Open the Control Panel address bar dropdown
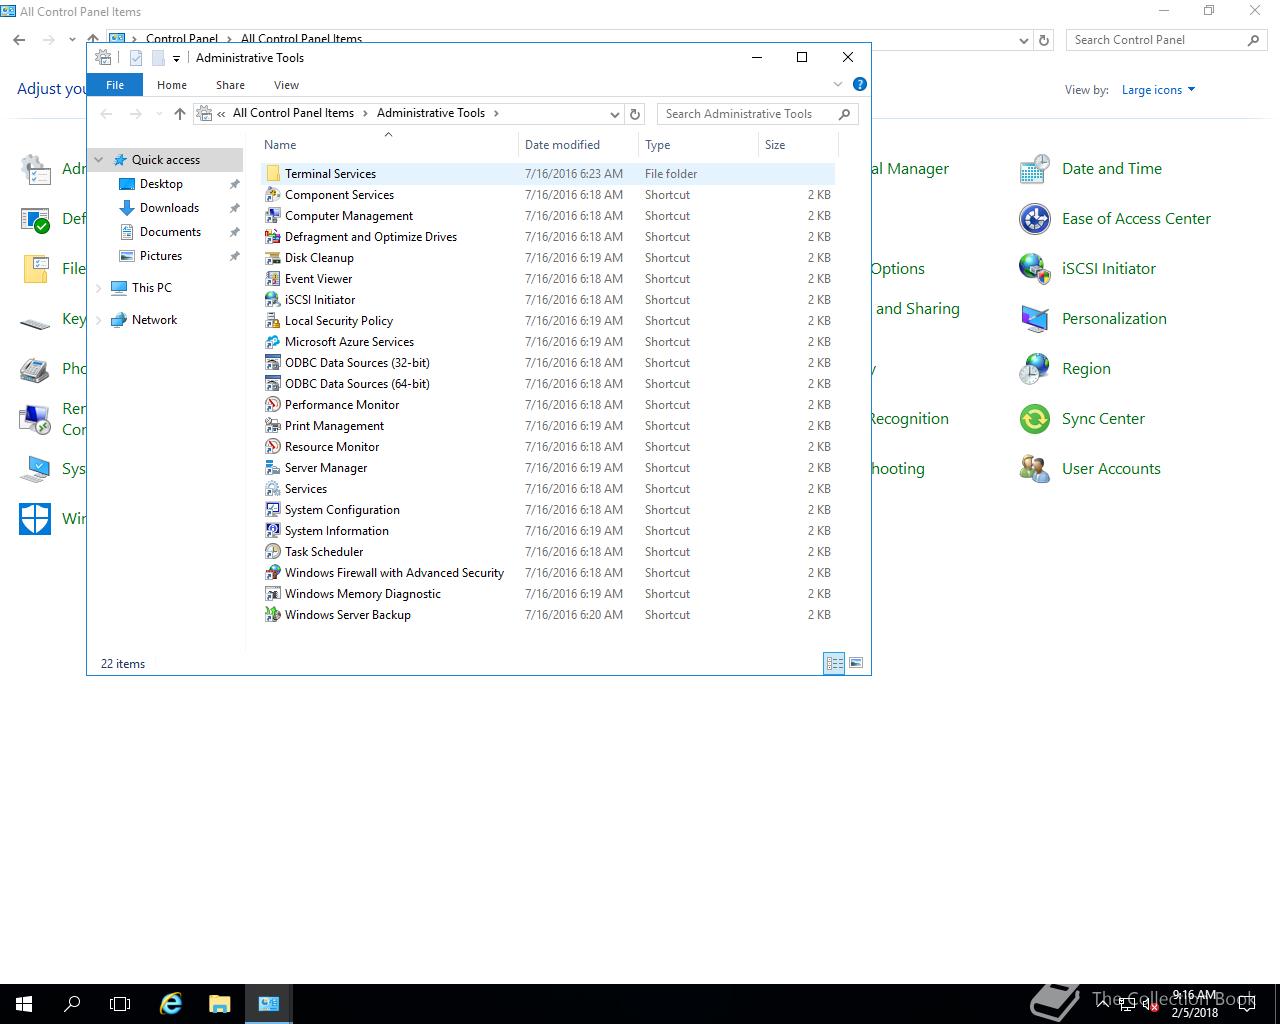Screen dimensions: 1280x1024 [1023, 41]
